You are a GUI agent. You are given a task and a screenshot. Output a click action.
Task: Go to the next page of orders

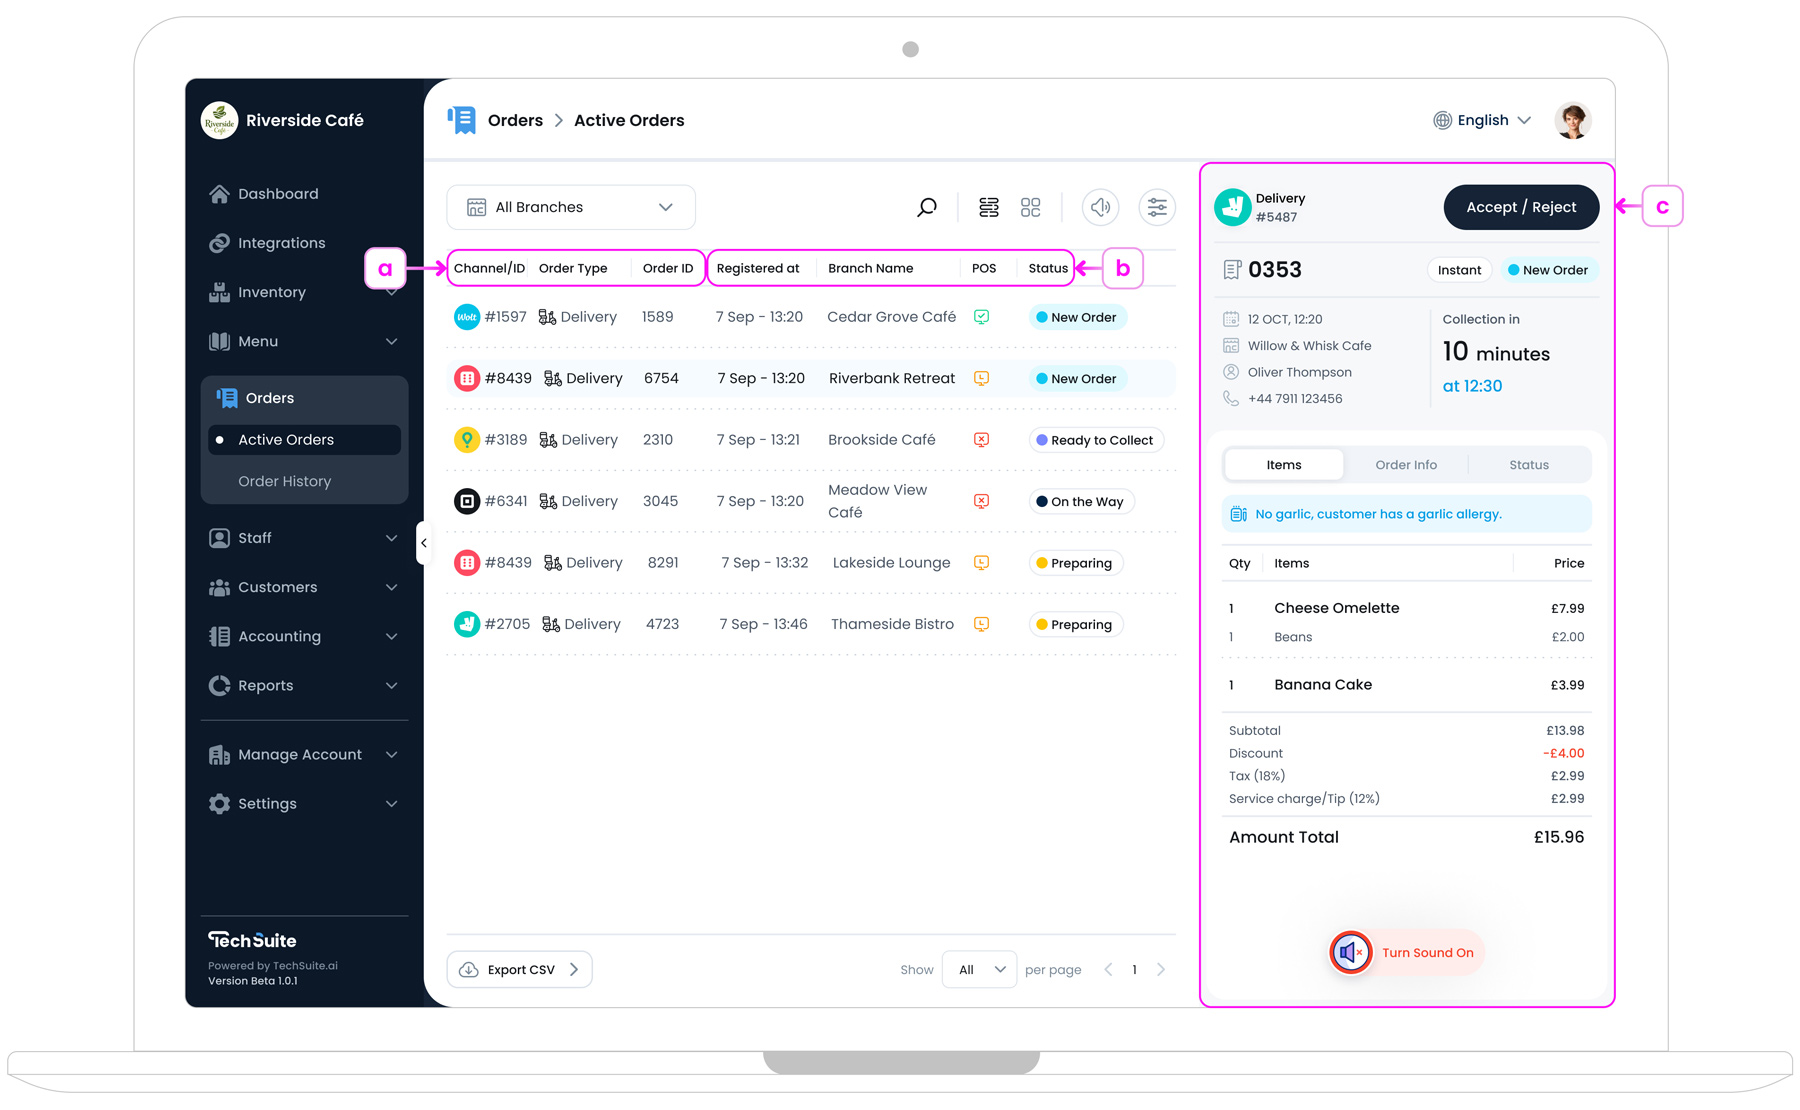pos(1161,969)
